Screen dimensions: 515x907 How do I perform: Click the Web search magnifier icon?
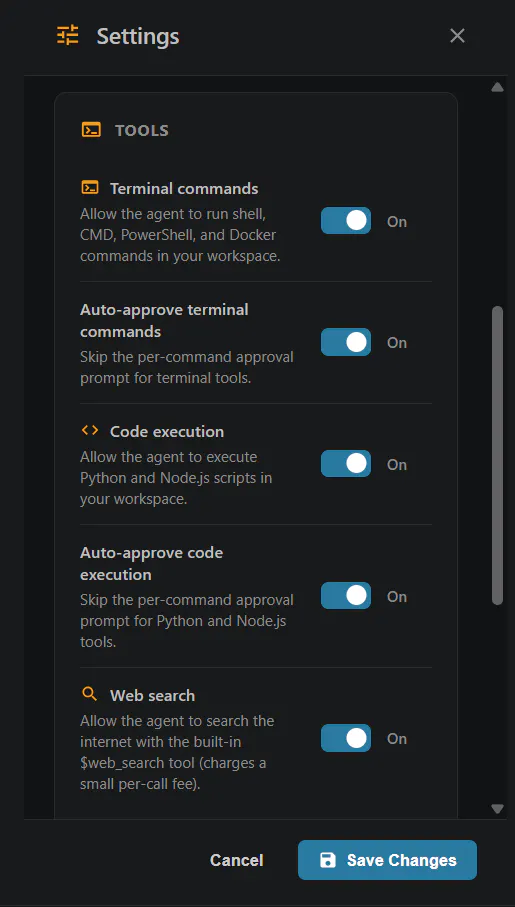tap(89, 694)
